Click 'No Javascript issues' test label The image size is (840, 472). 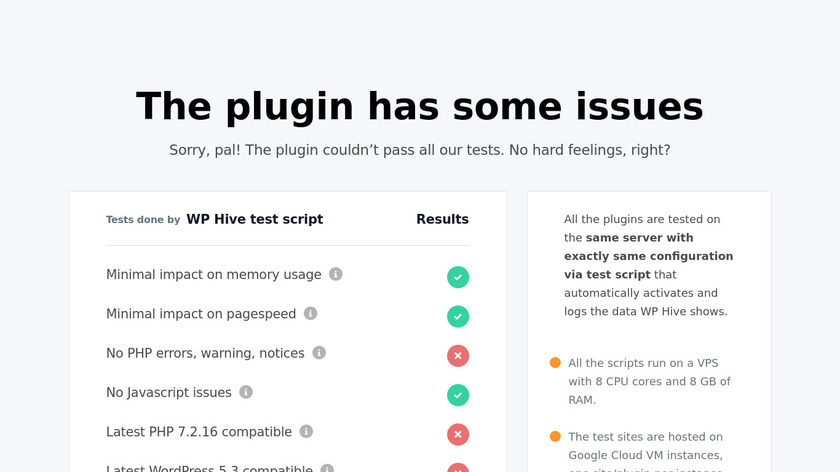pos(169,392)
